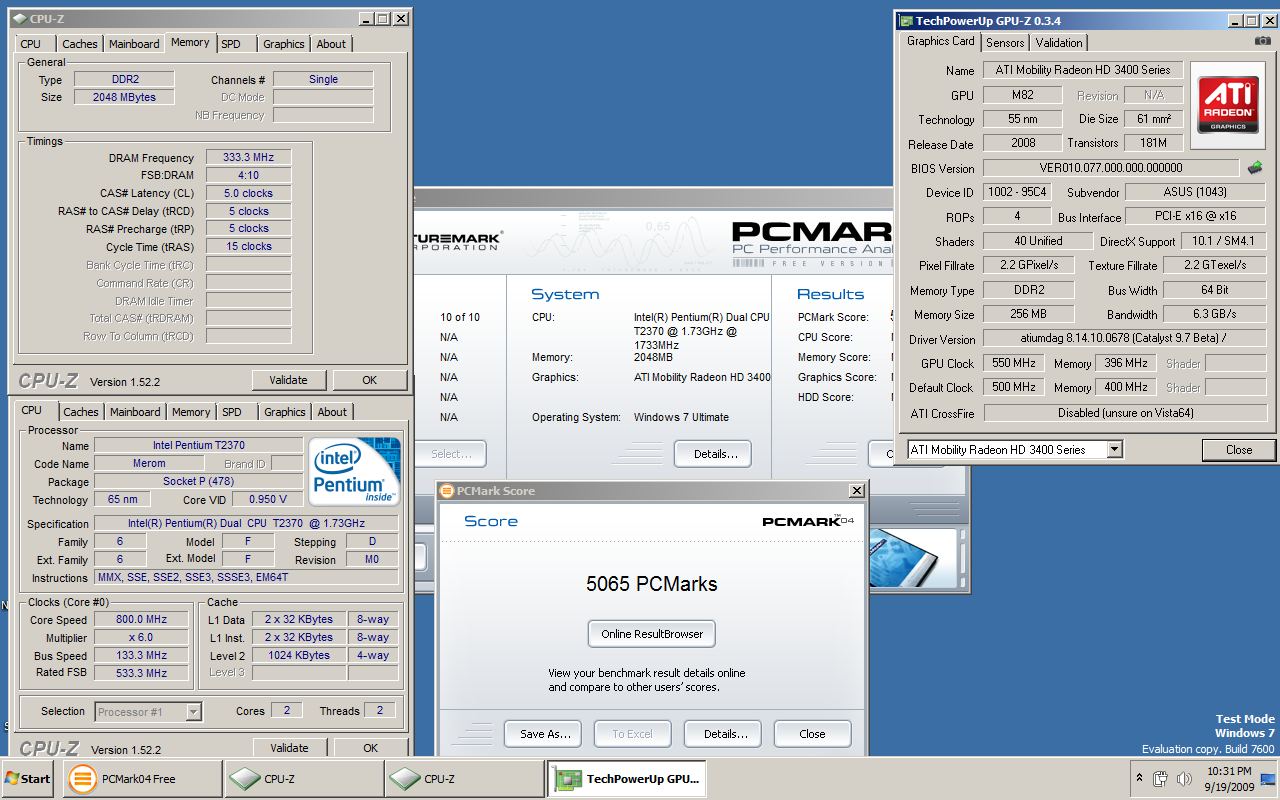Click the Online ResultBrowser button
Image resolution: width=1280 pixels, height=800 pixels.
point(652,634)
